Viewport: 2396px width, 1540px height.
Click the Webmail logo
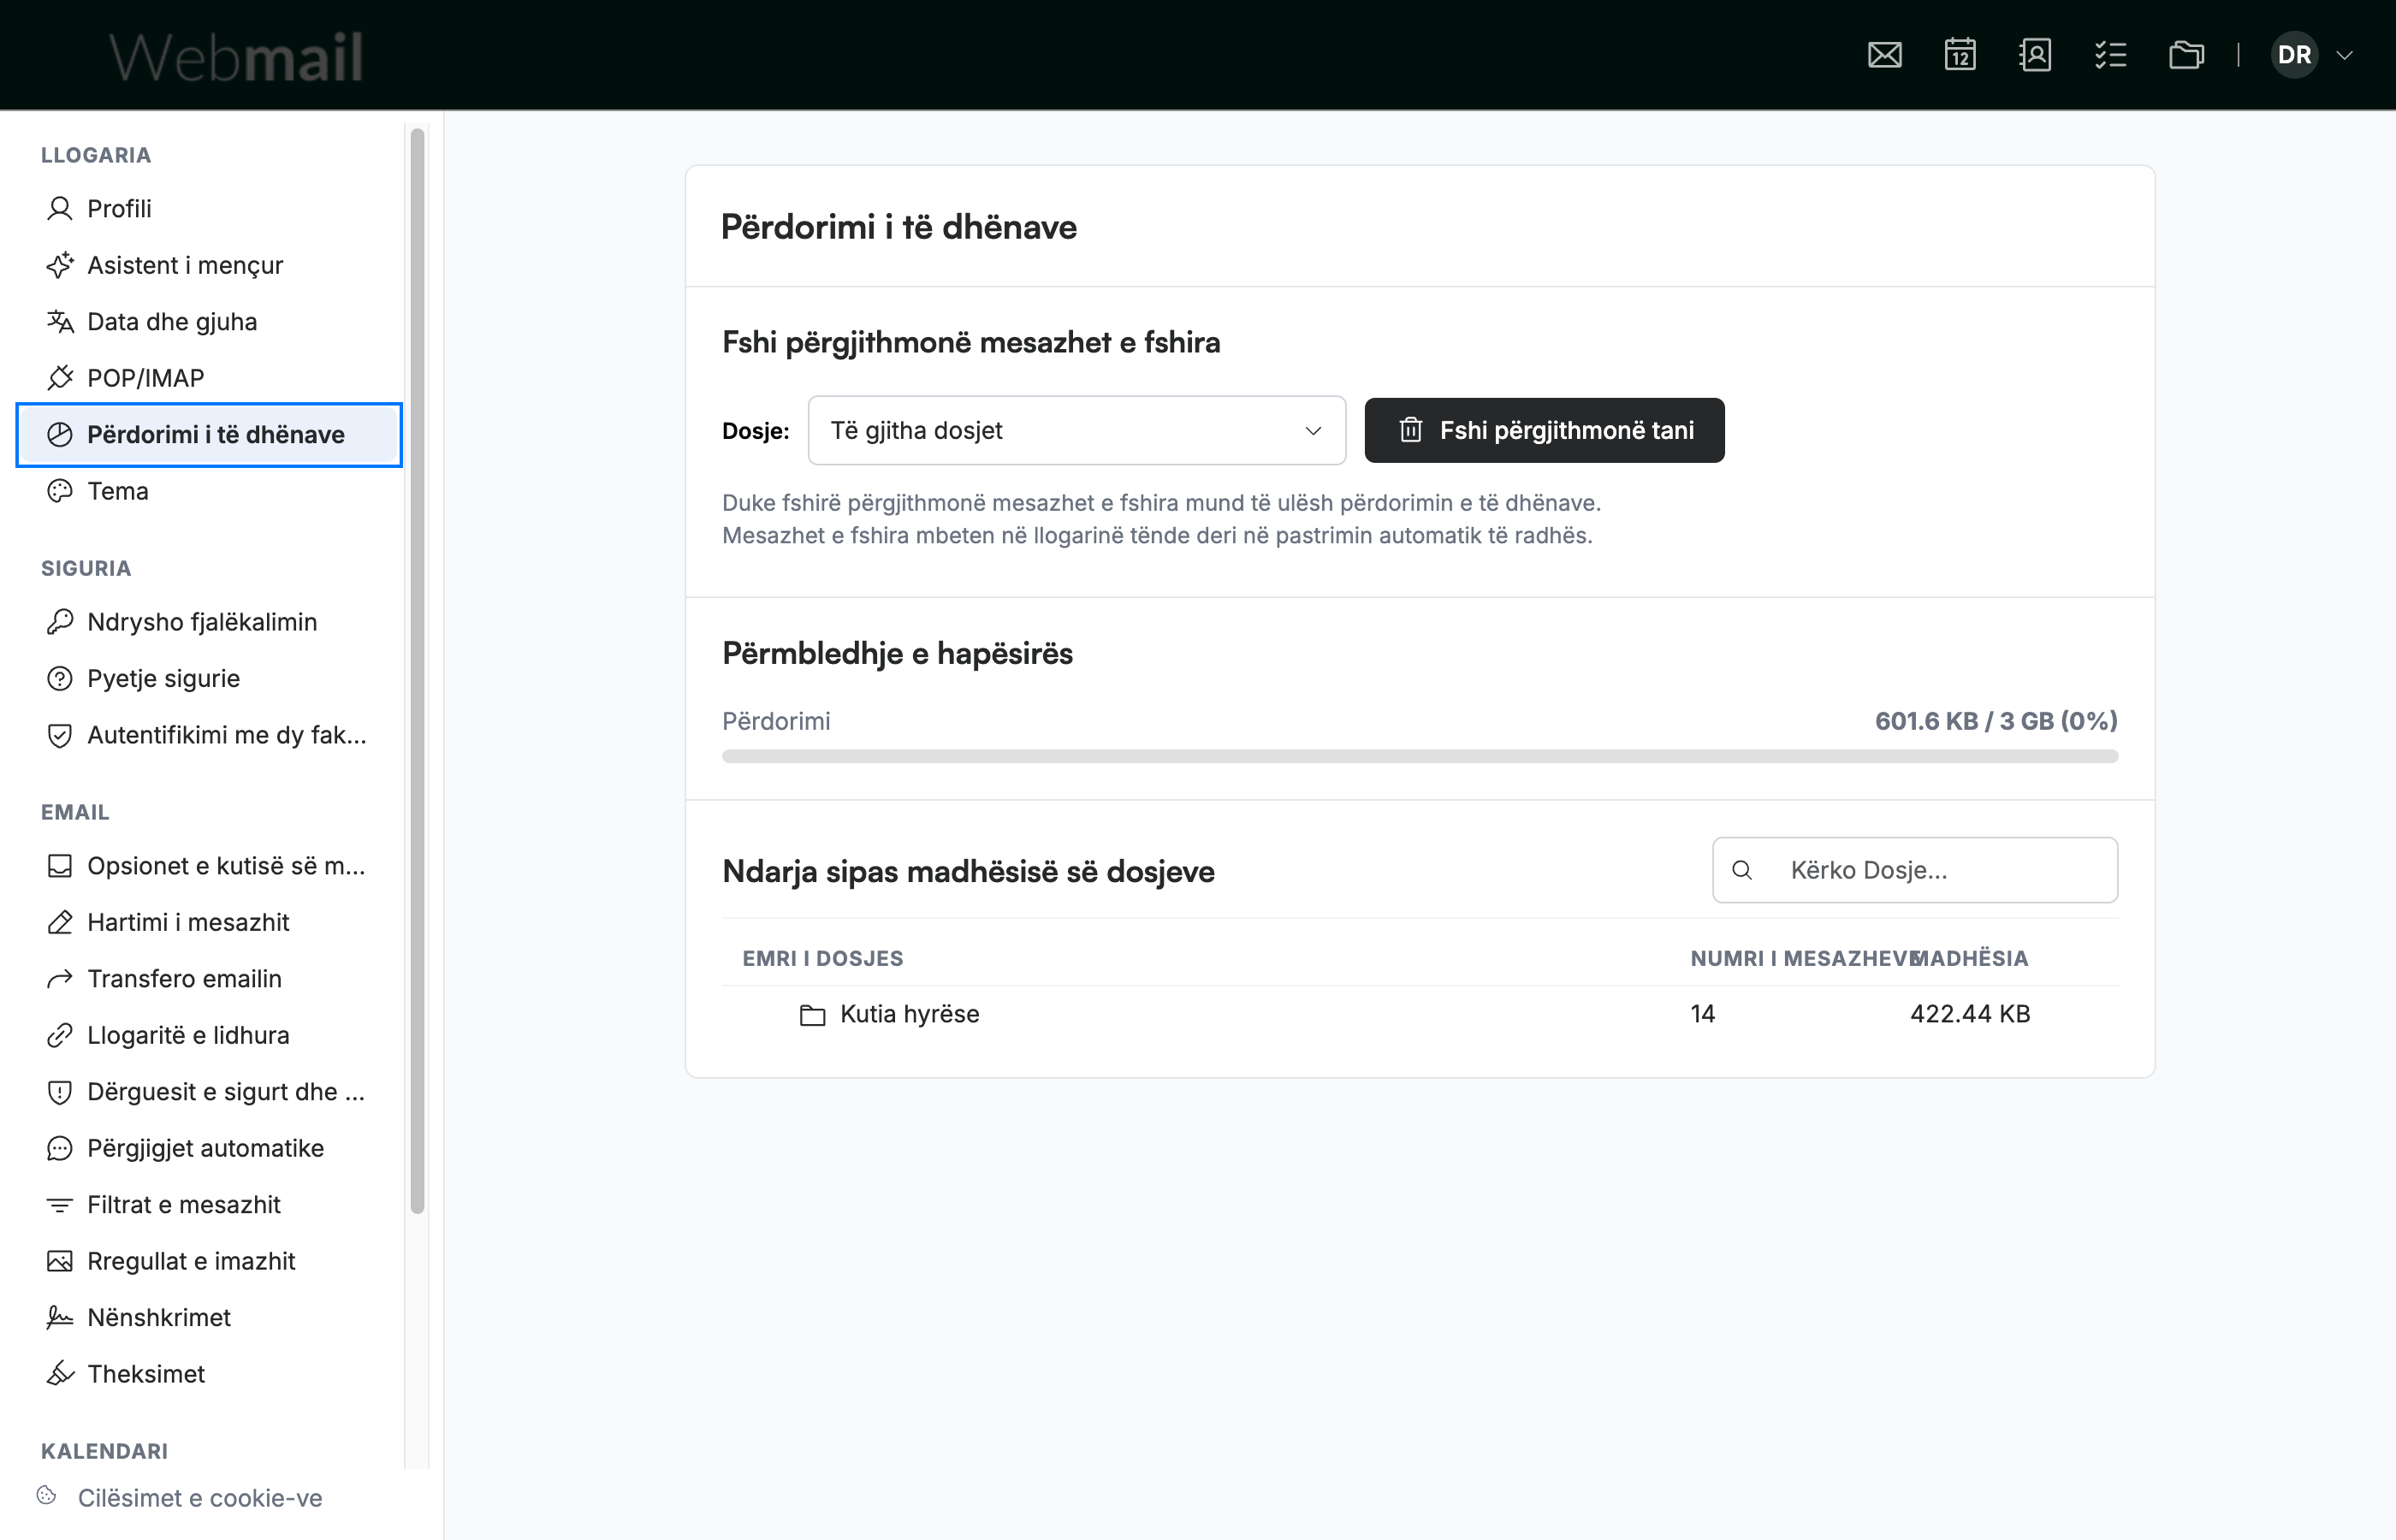(x=236, y=56)
